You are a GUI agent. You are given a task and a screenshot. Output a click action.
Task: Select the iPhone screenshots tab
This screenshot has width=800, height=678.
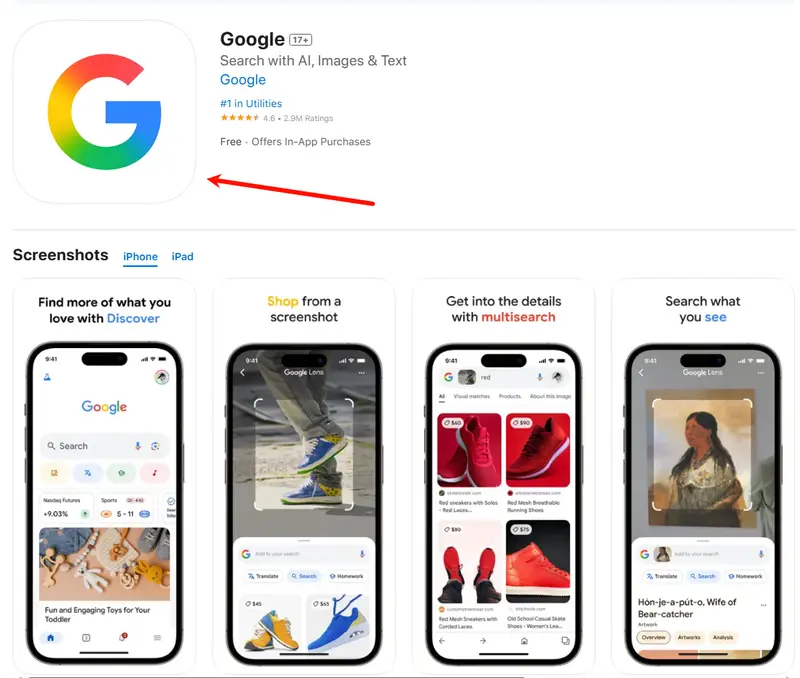click(140, 257)
